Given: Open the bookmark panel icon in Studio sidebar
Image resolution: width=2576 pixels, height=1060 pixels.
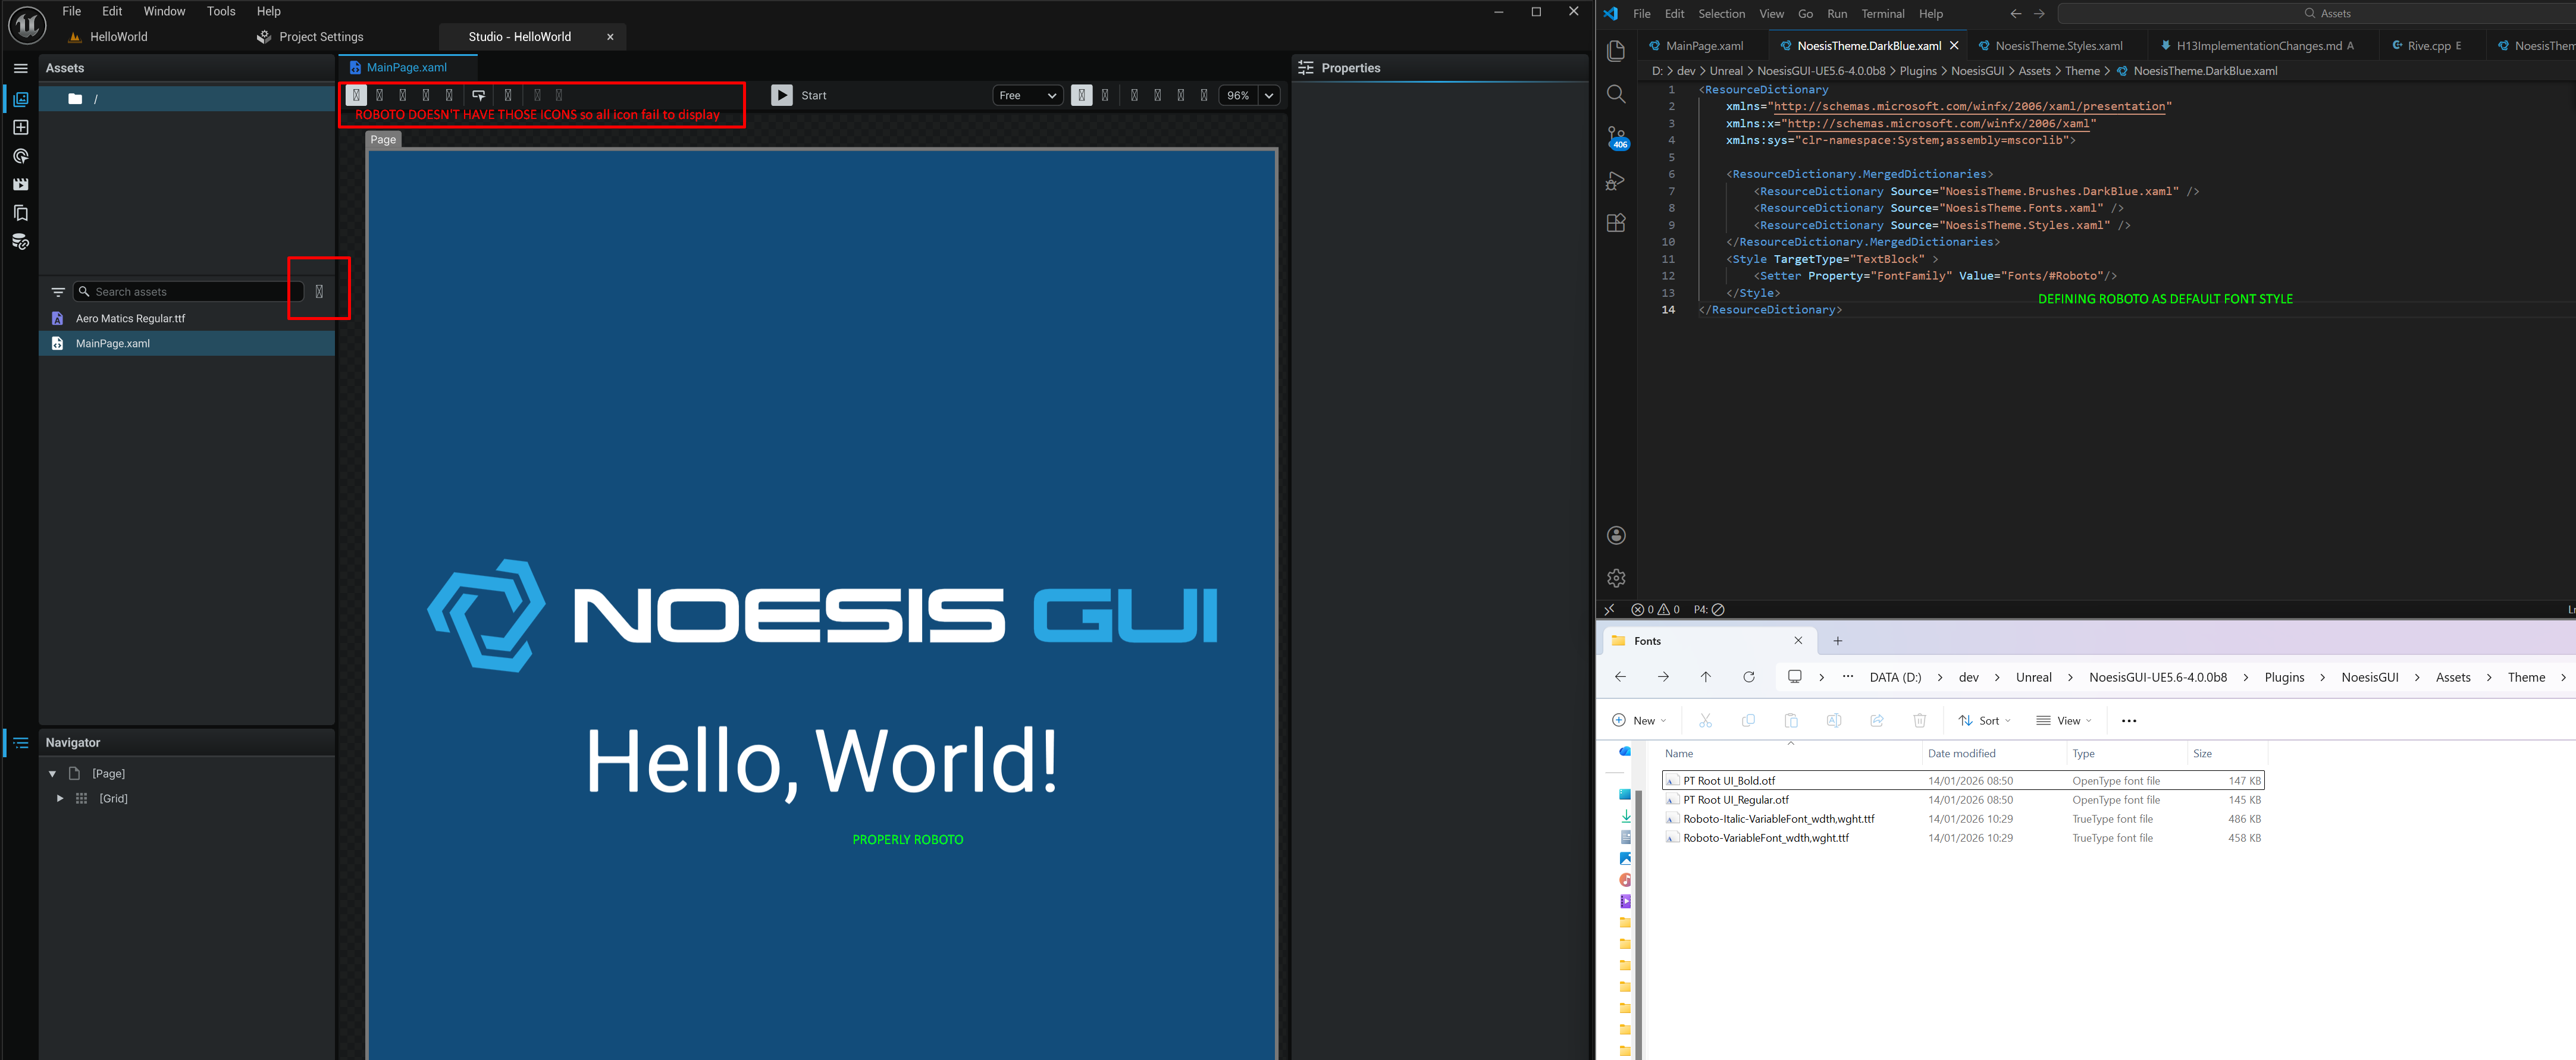Looking at the screenshot, I should tap(20, 213).
